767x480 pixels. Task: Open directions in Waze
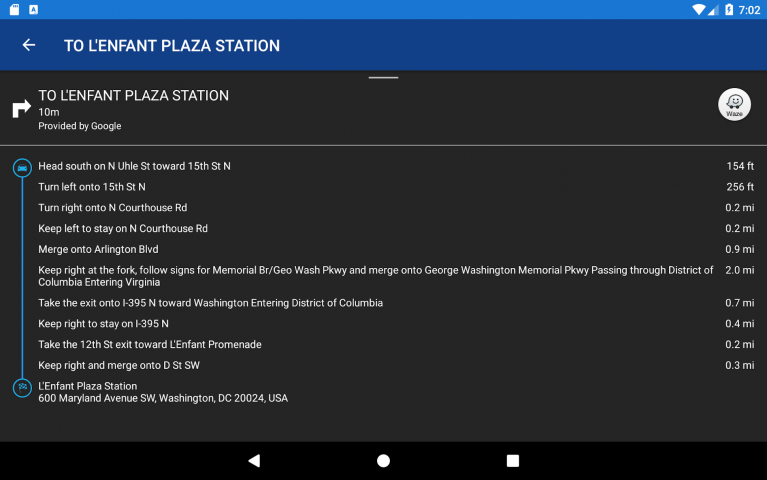pos(734,105)
